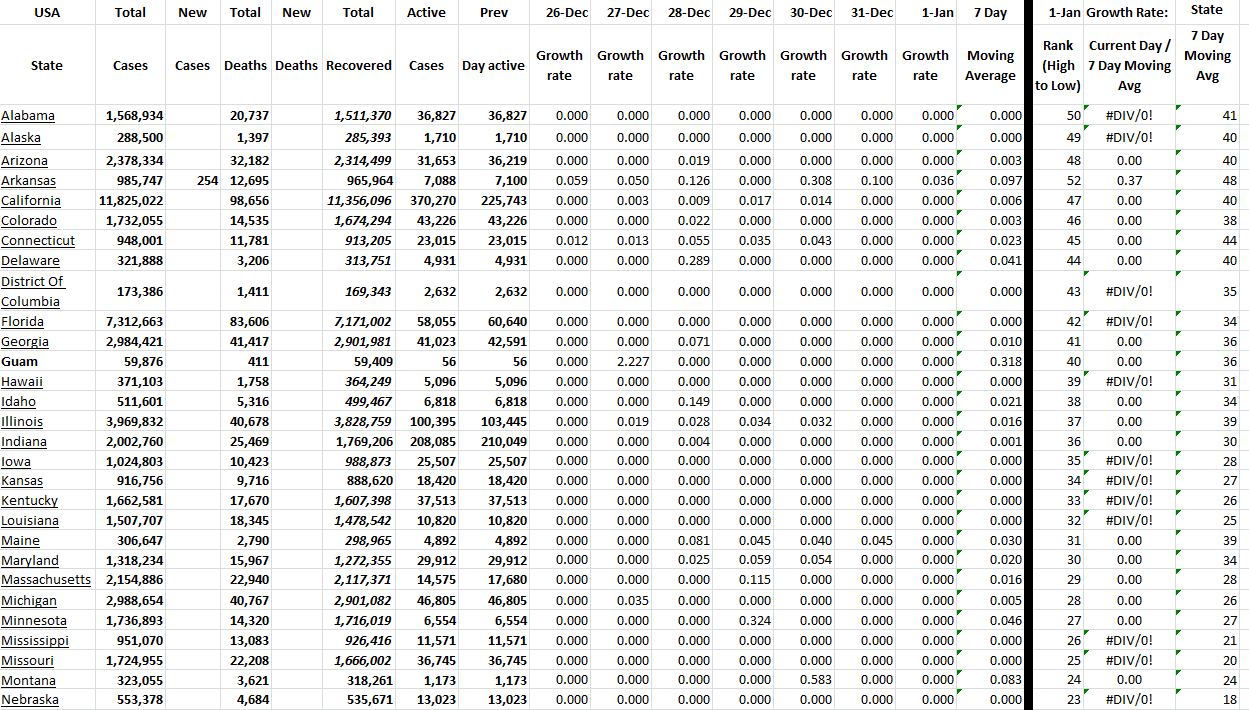Click the Nebraska state link
This screenshot has height=710, width=1249.
pyautogui.click(x=30, y=700)
